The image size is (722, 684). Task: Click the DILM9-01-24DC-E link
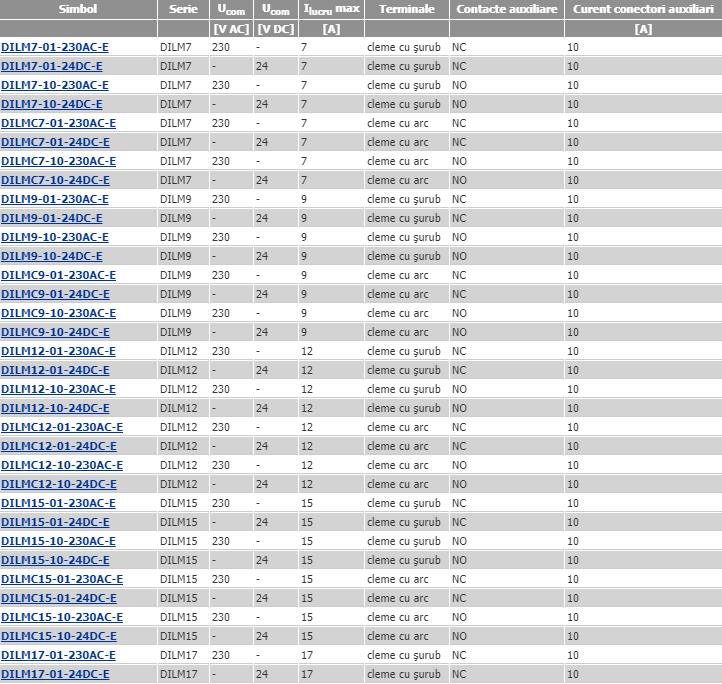tap(52, 218)
